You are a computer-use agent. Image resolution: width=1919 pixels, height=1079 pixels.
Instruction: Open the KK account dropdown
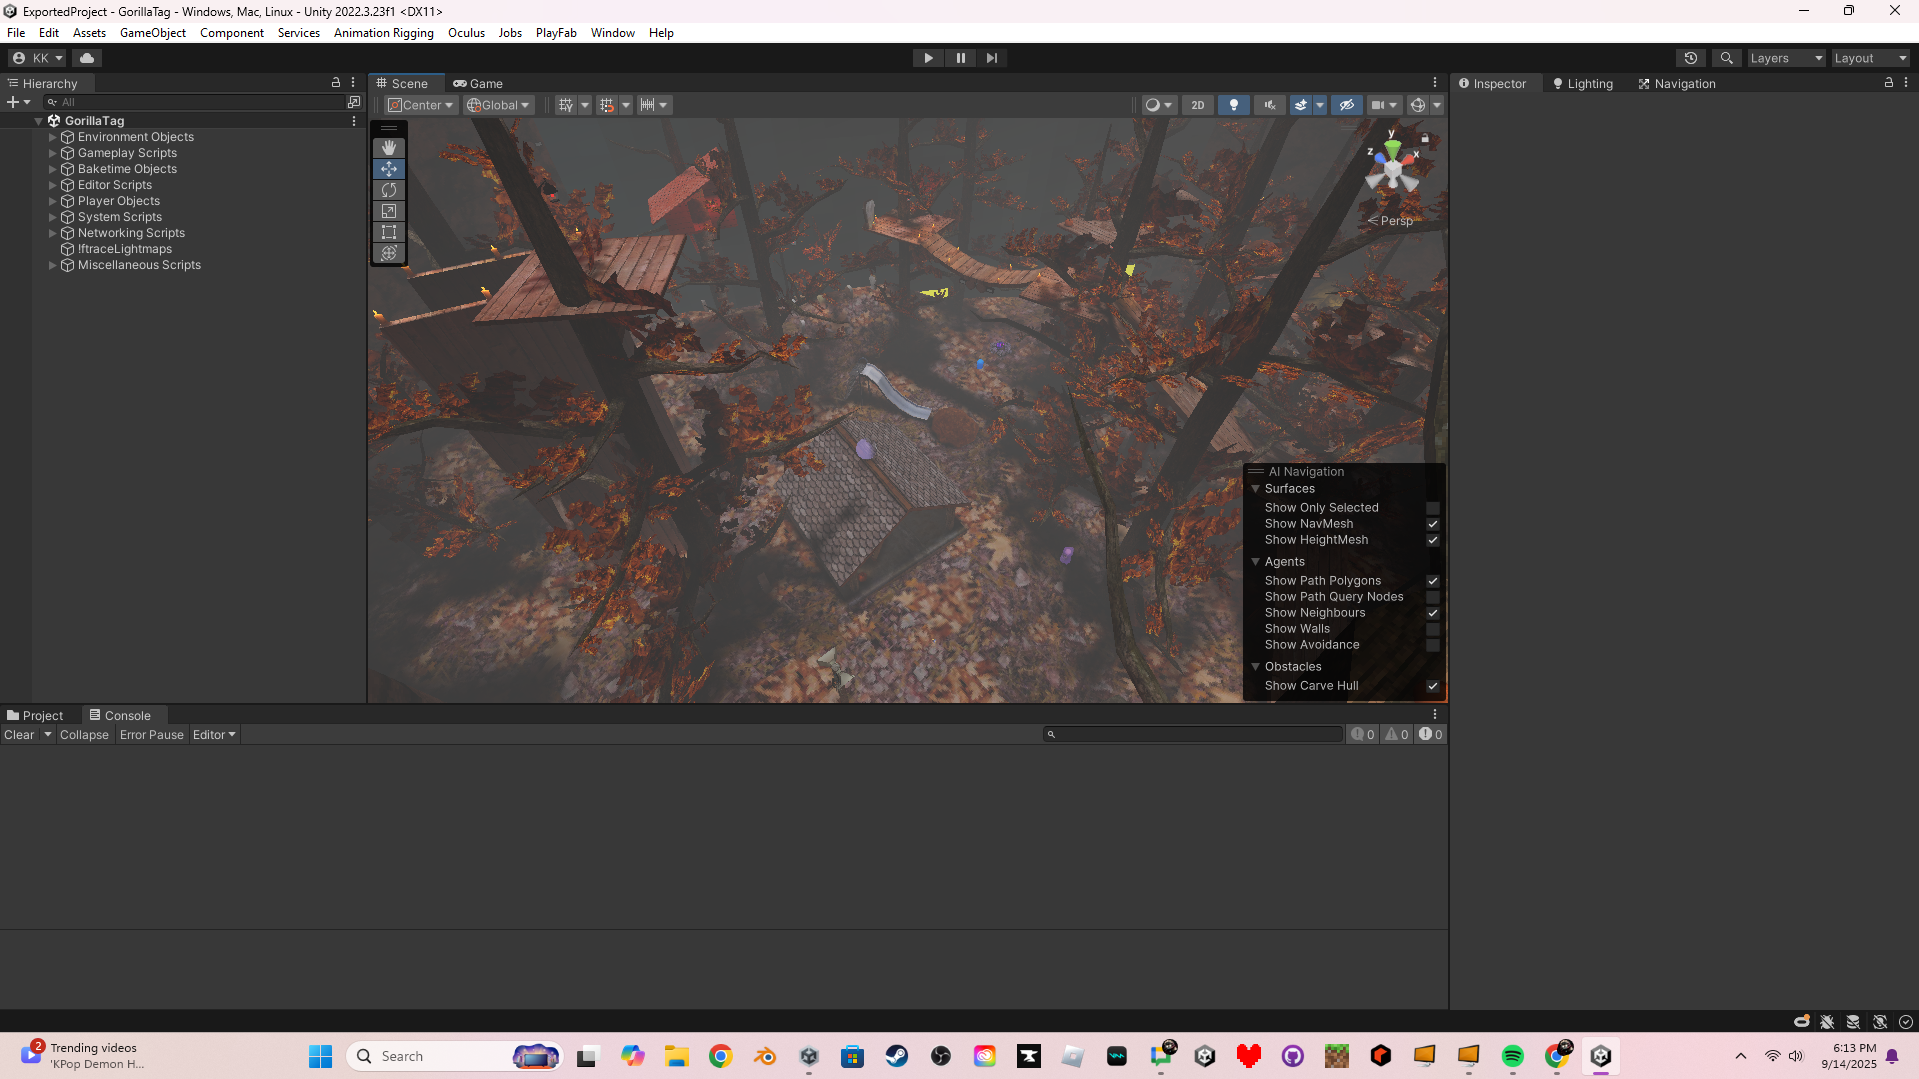38,58
